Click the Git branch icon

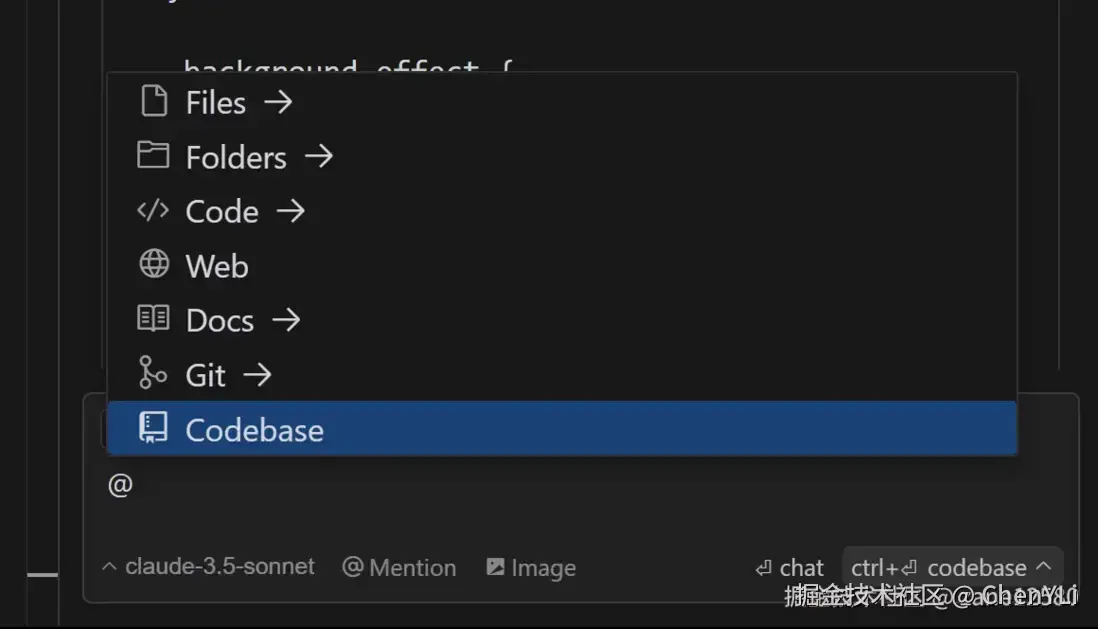click(152, 373)
